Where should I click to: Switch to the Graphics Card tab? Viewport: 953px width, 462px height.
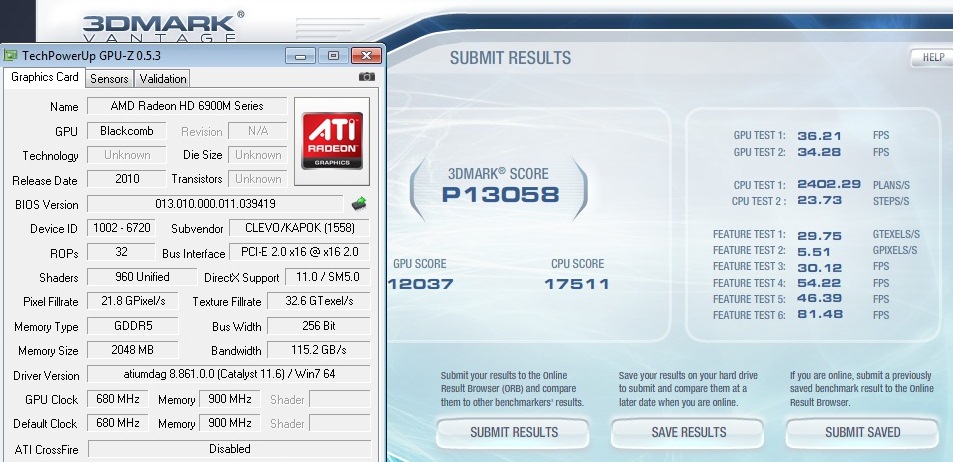coord(44,77)
